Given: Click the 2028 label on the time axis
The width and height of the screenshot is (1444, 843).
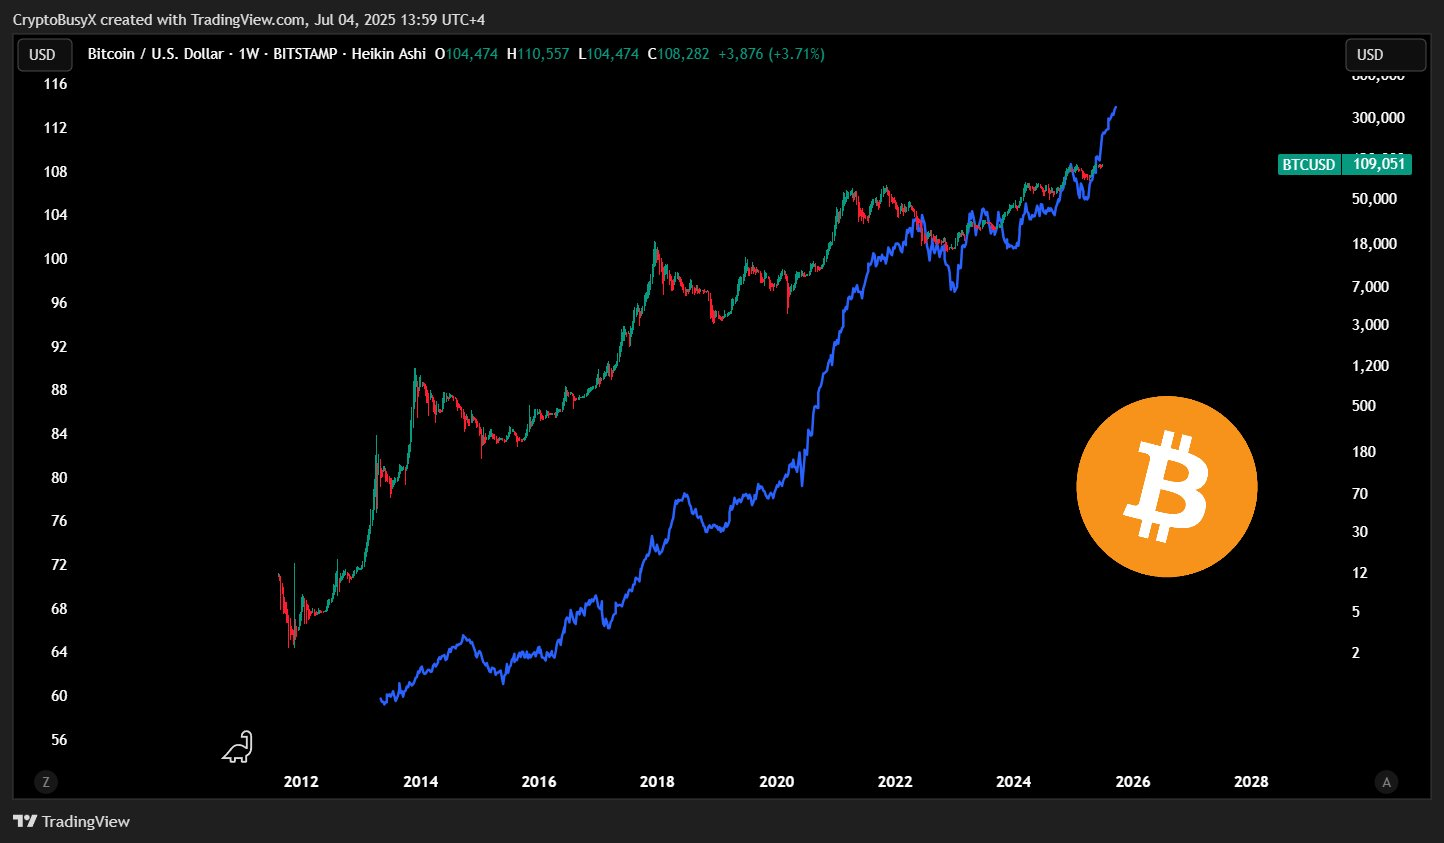Looking at the screenshot, I should (x=1251, y=782).
